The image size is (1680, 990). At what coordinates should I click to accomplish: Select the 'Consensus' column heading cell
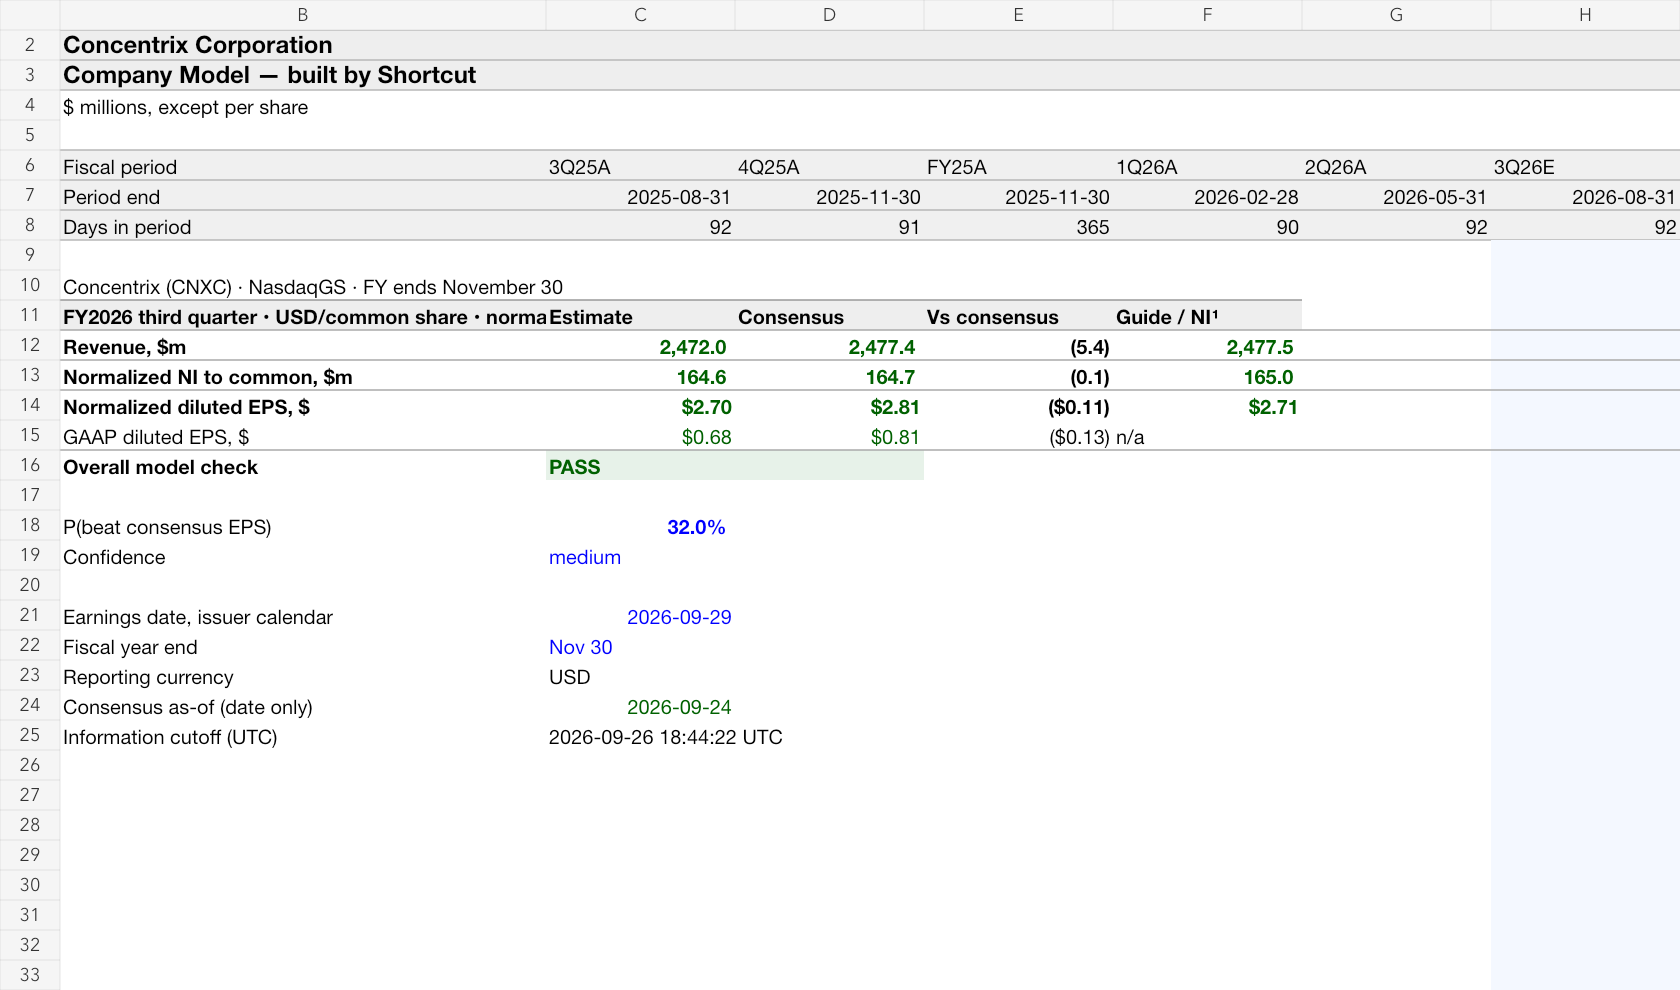coord(829,316)
